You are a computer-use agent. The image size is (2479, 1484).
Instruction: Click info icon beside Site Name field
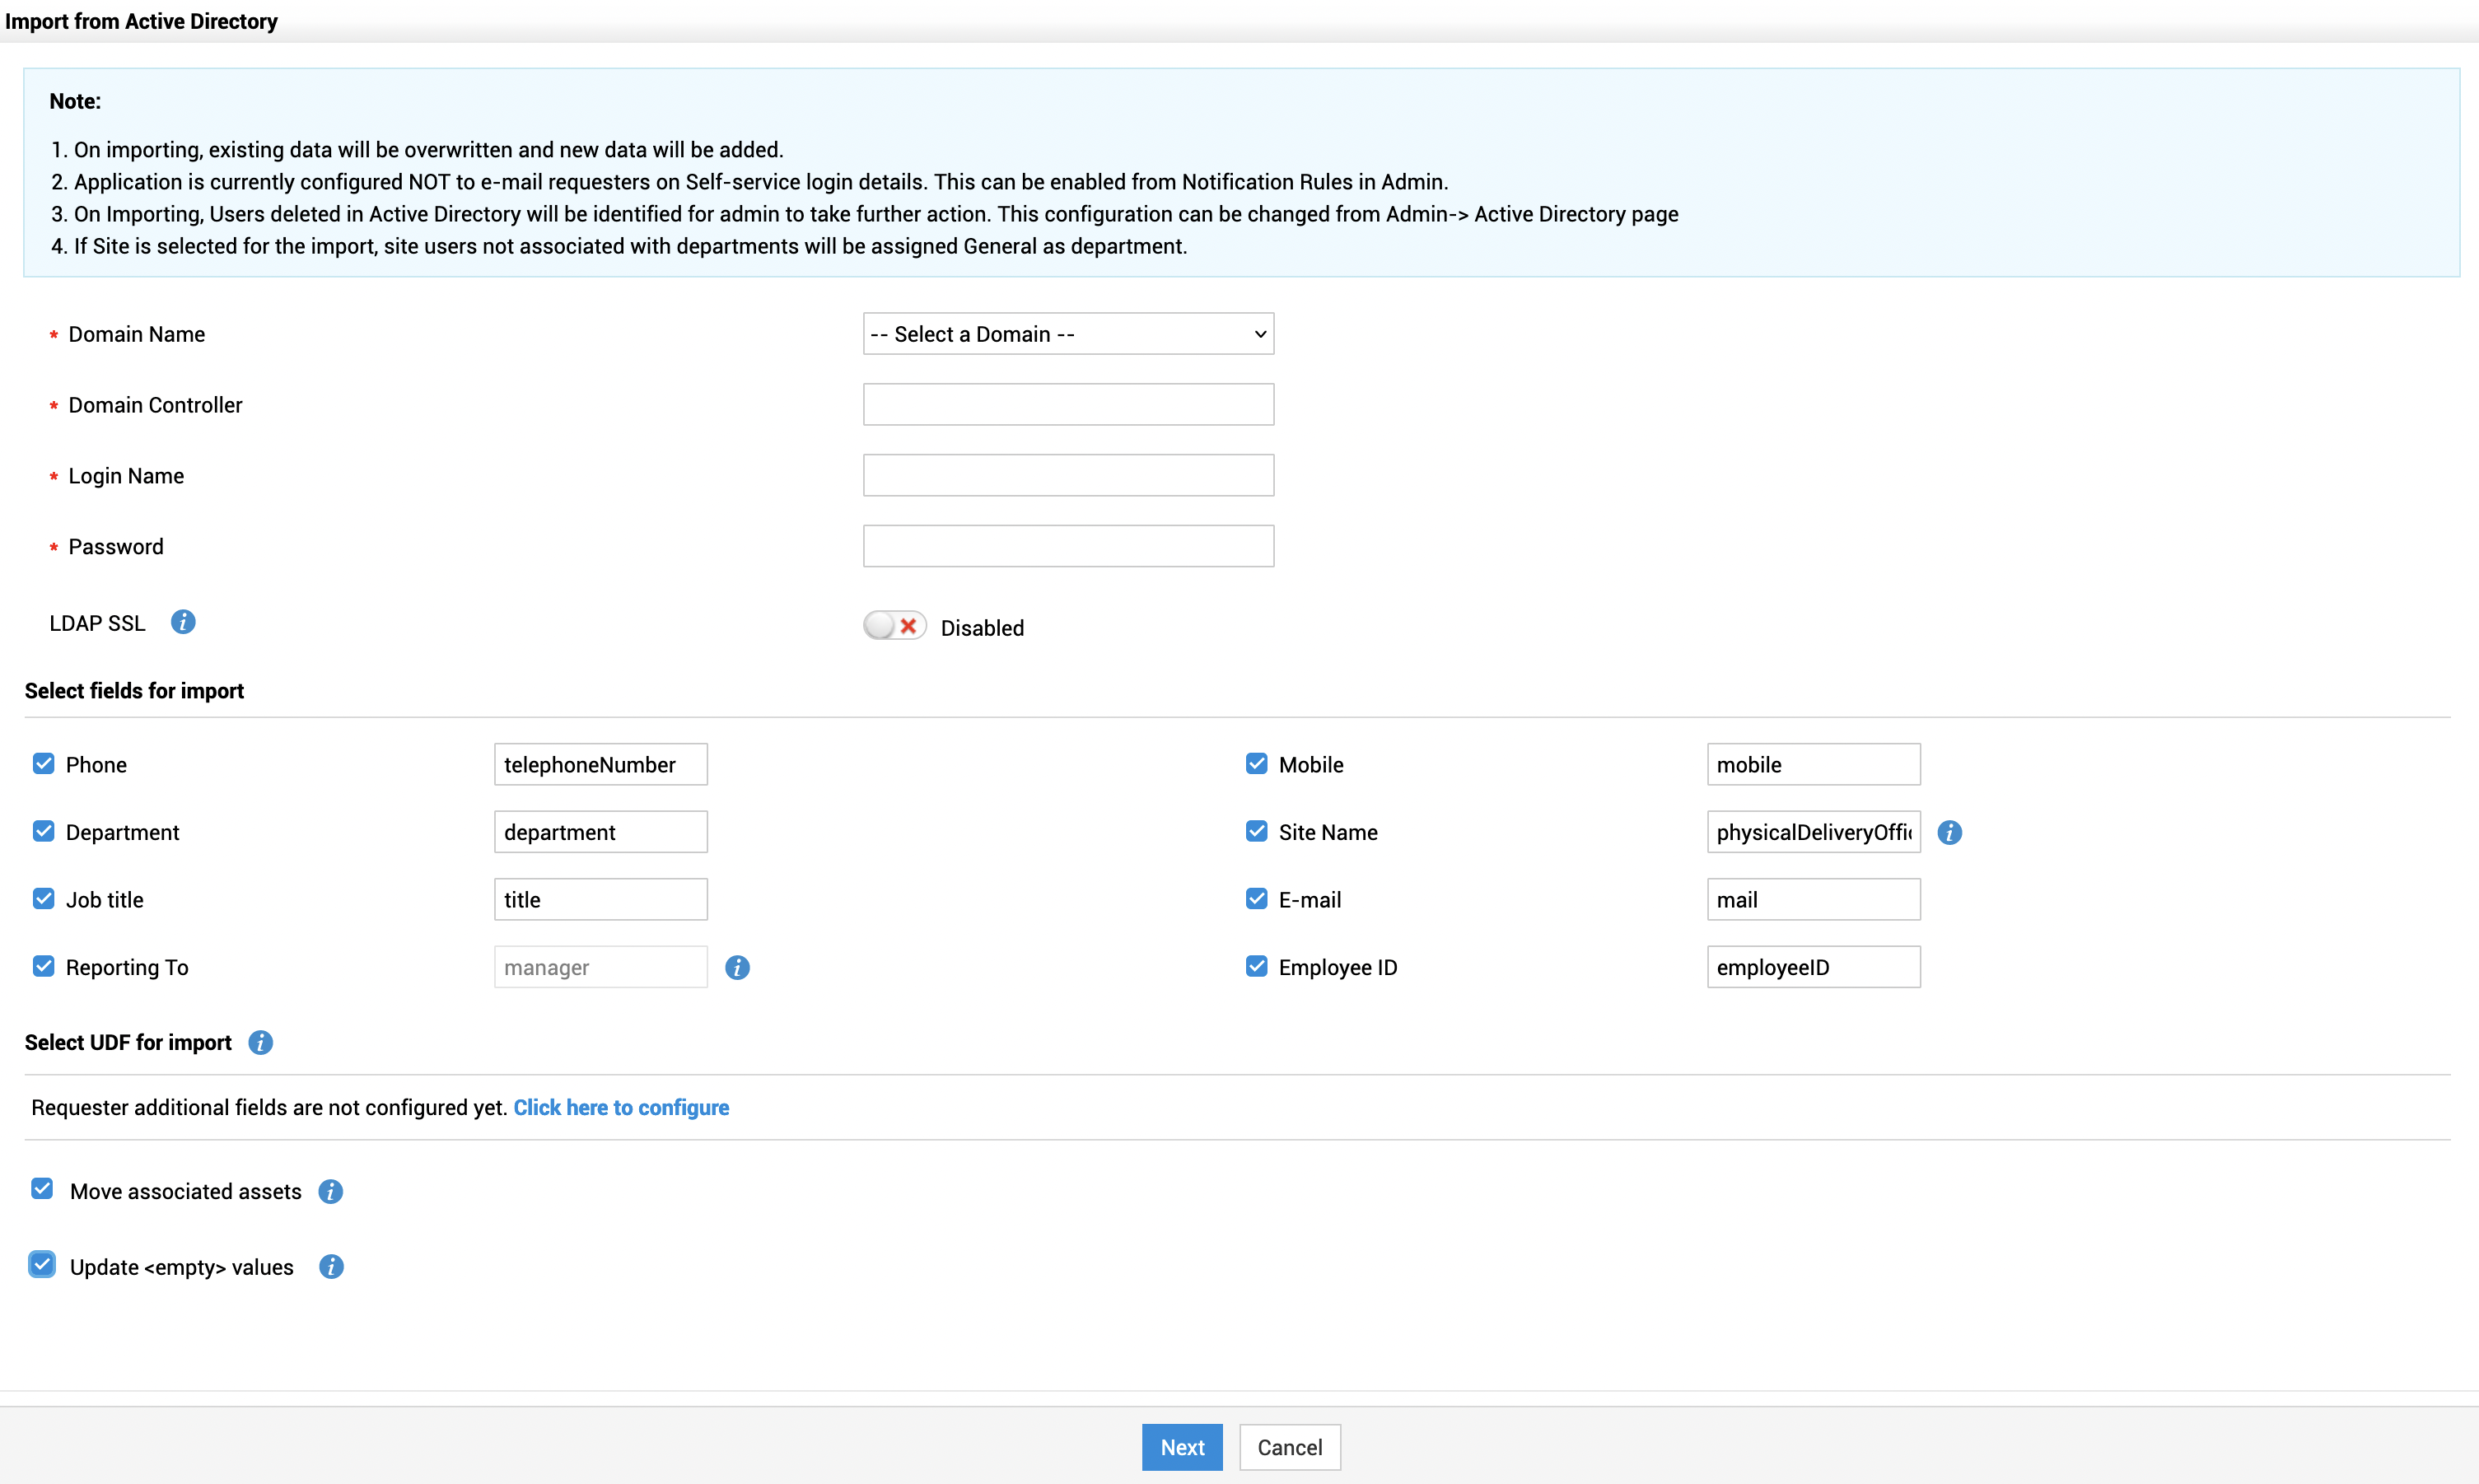pos(1949,832)
